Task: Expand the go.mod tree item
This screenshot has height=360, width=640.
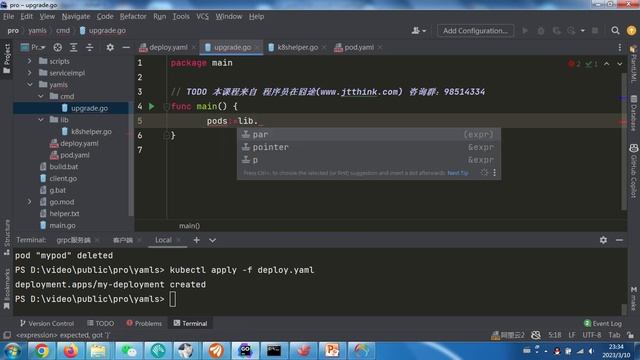Action: [x=29, y=202]
